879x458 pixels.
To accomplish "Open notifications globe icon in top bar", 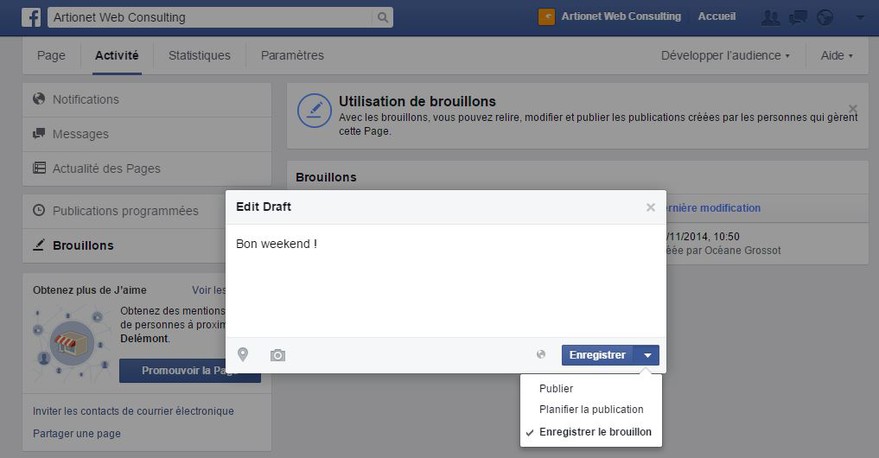I will click(825, 17).
